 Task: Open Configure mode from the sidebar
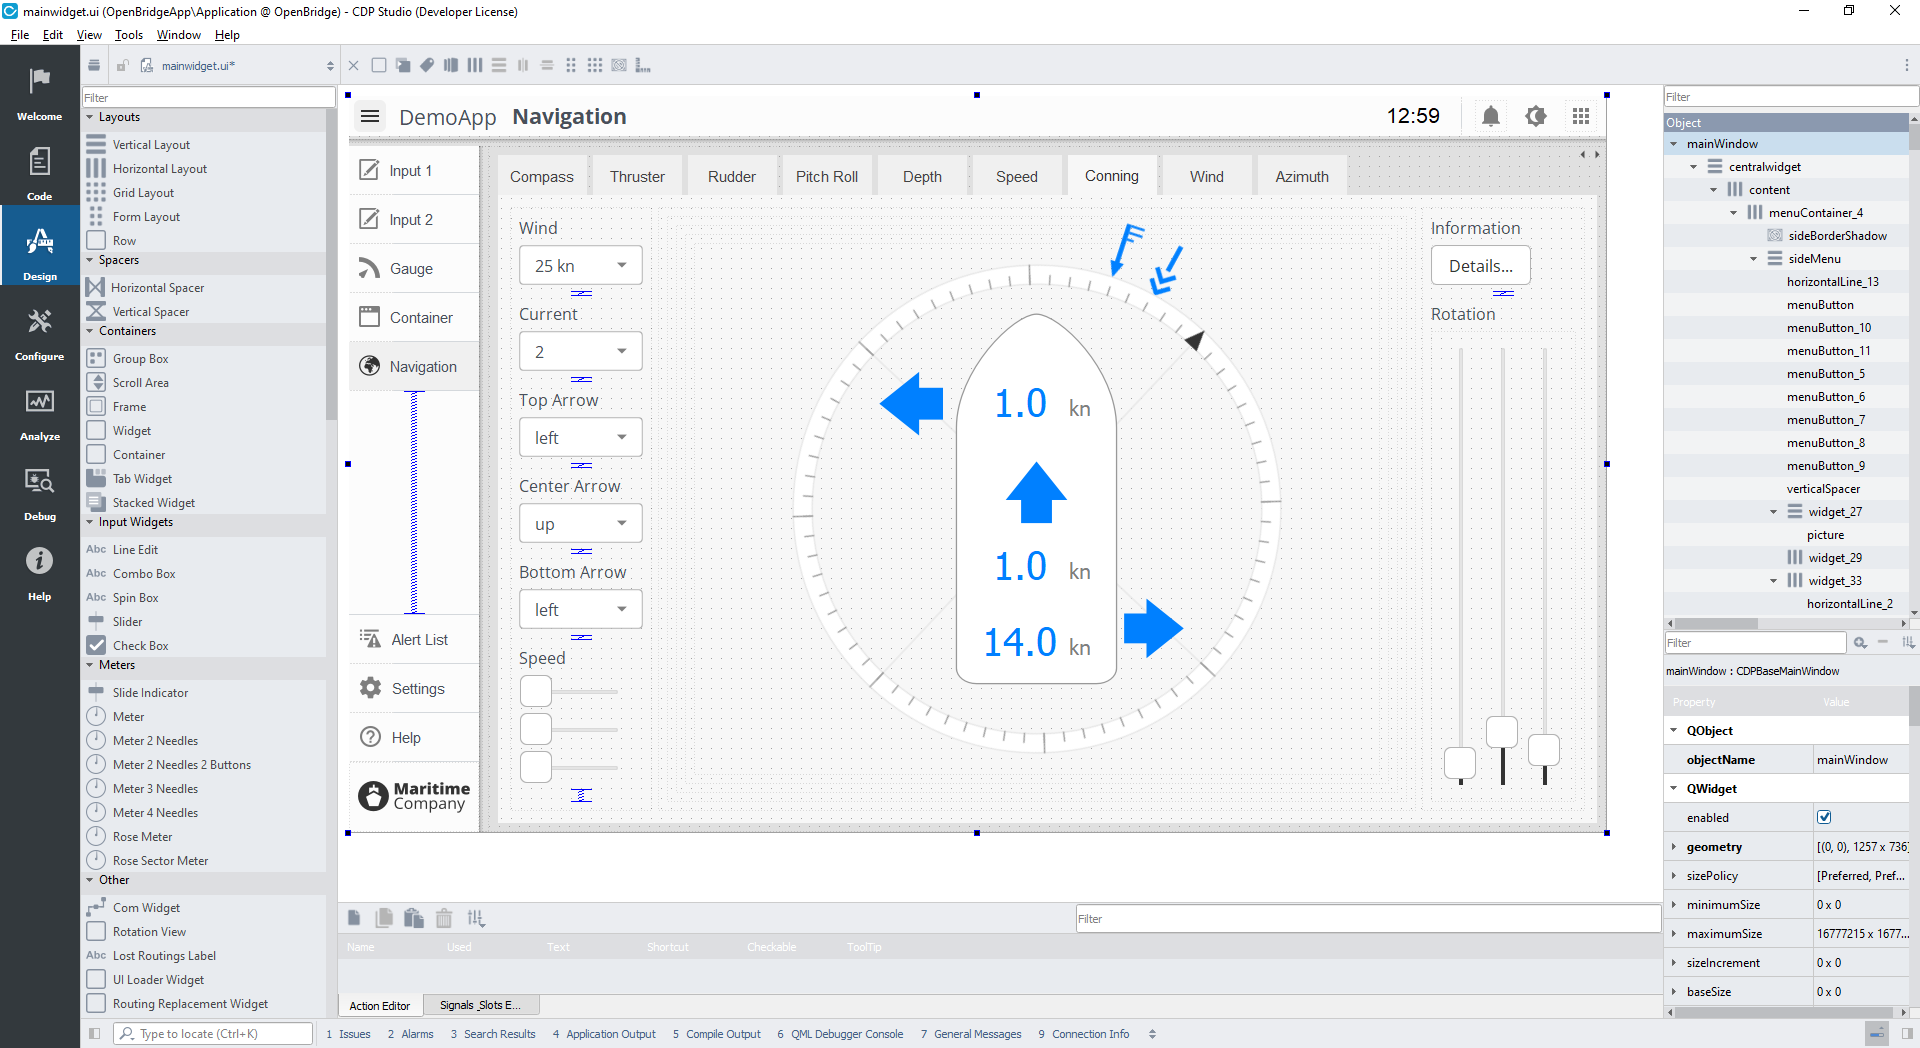click(x=39, y=330)
